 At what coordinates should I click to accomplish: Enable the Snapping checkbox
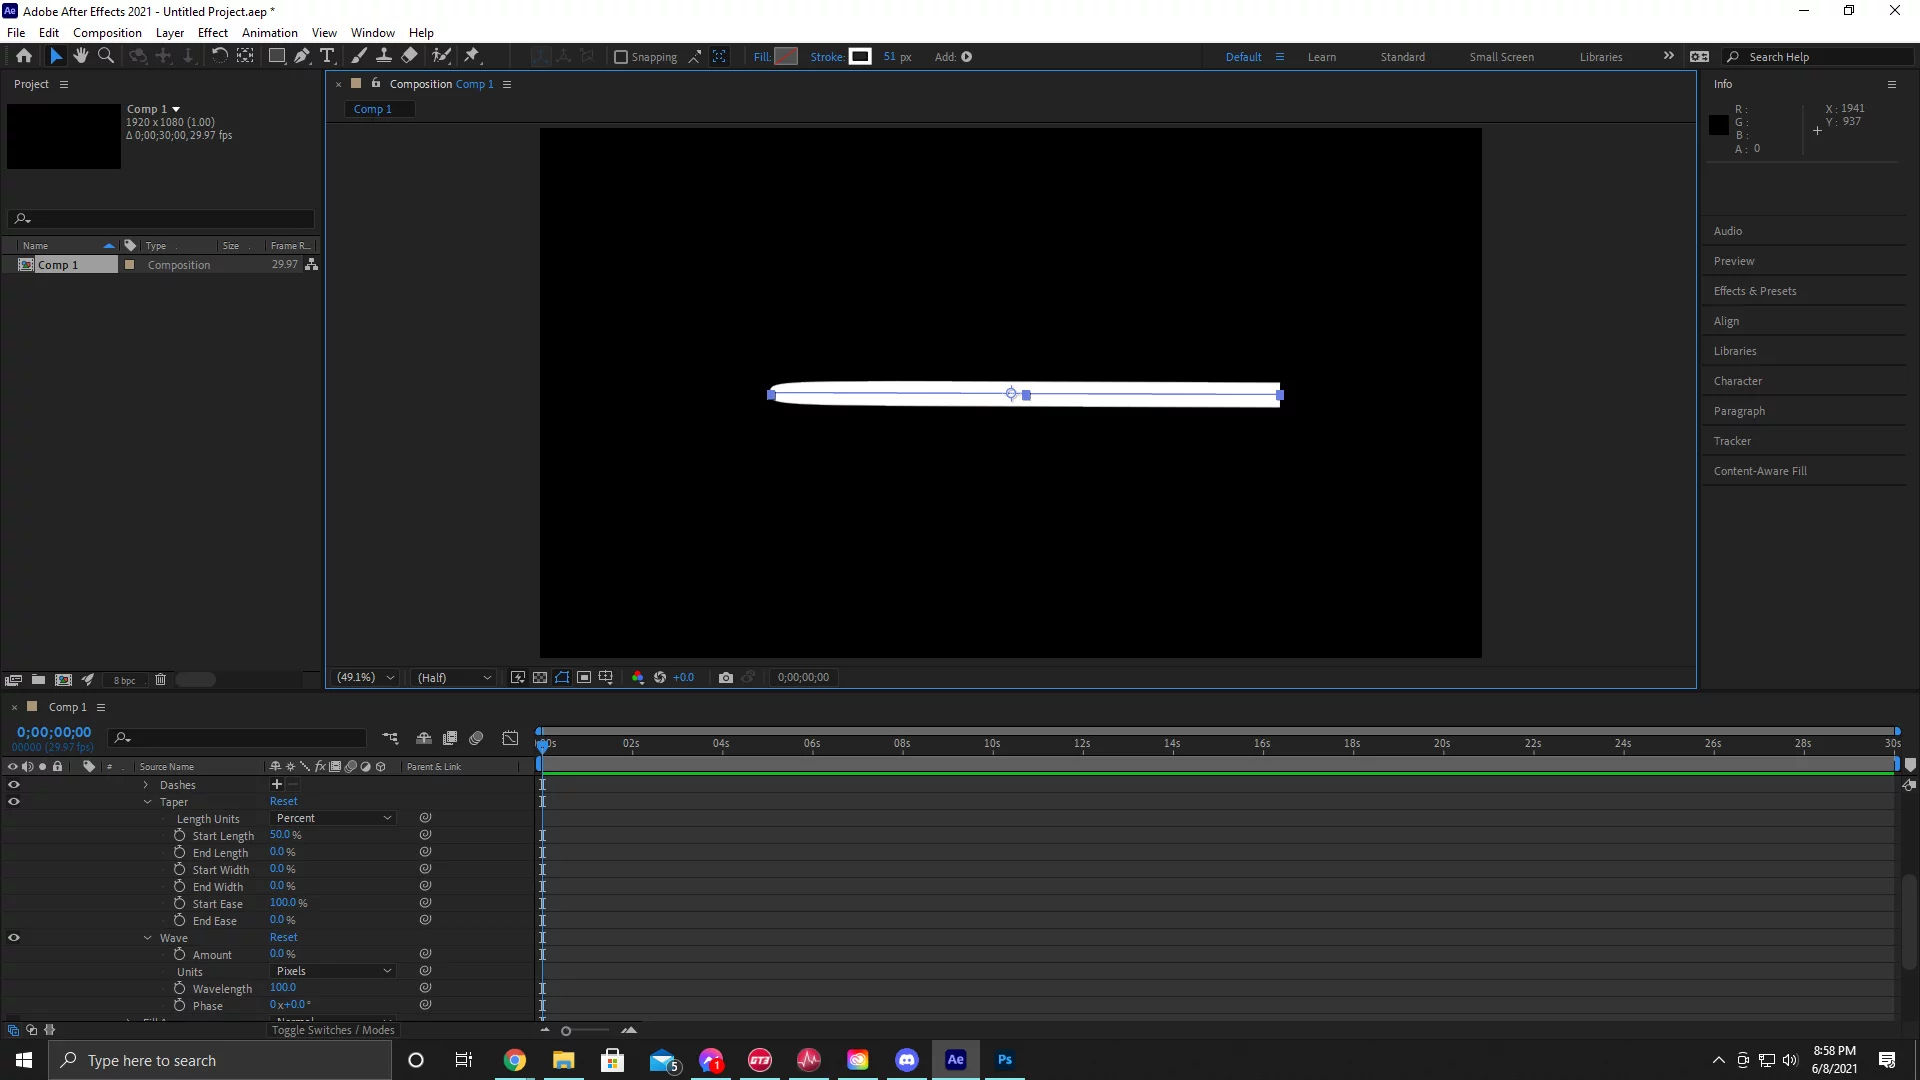pos(621,57)
